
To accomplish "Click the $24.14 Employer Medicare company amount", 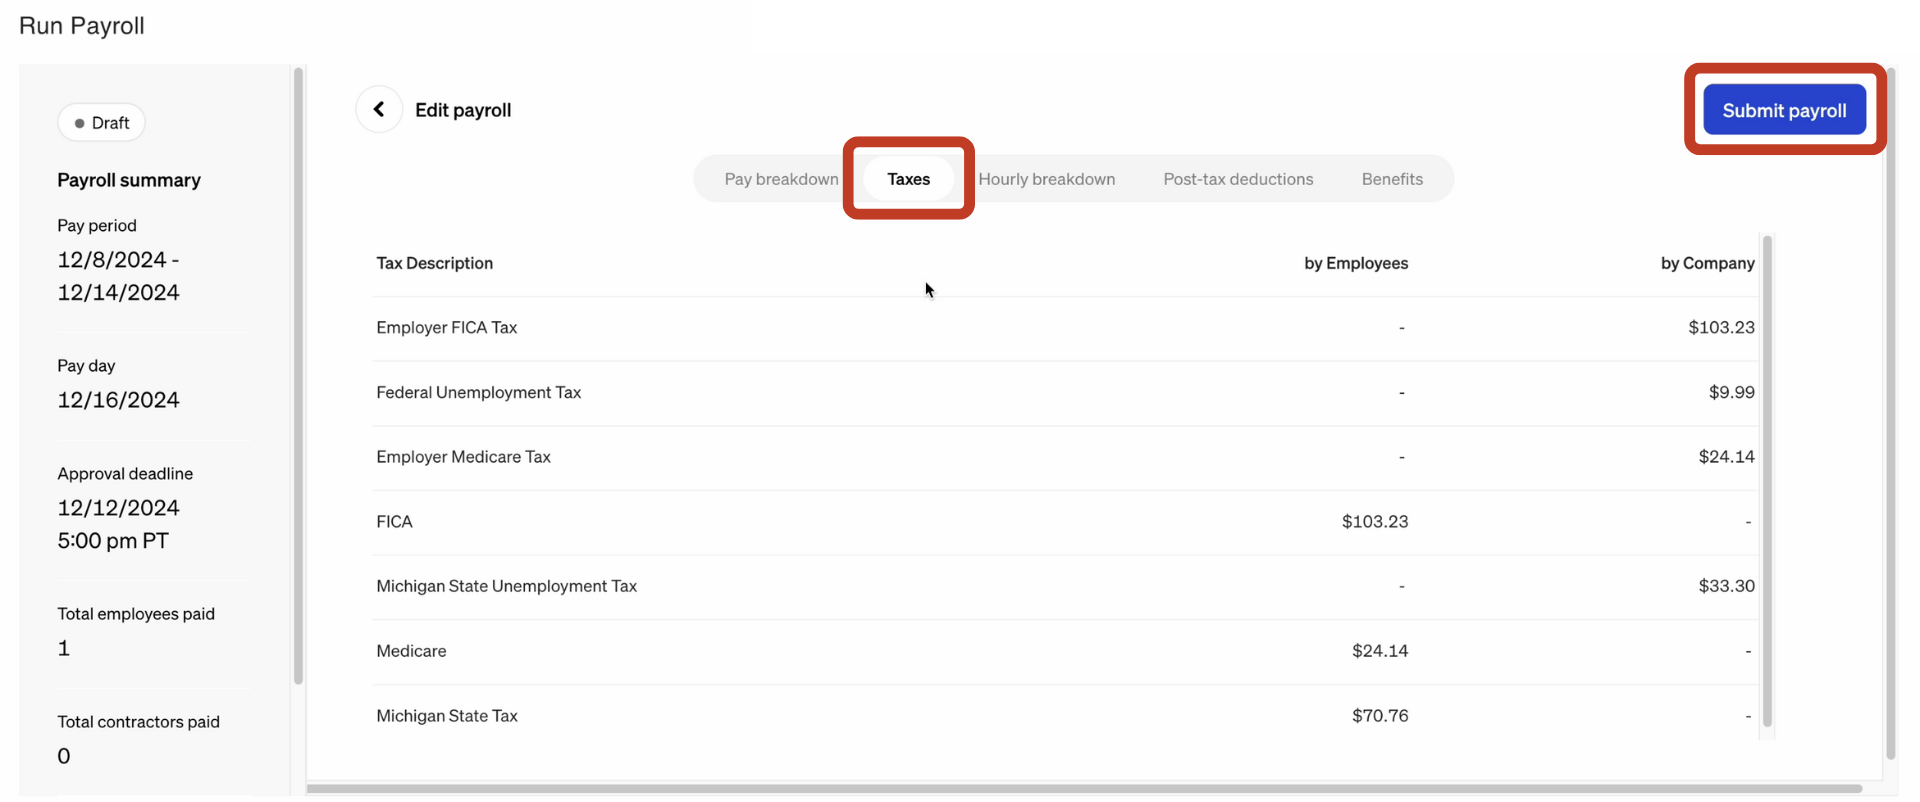I will tap(1726, 456).
